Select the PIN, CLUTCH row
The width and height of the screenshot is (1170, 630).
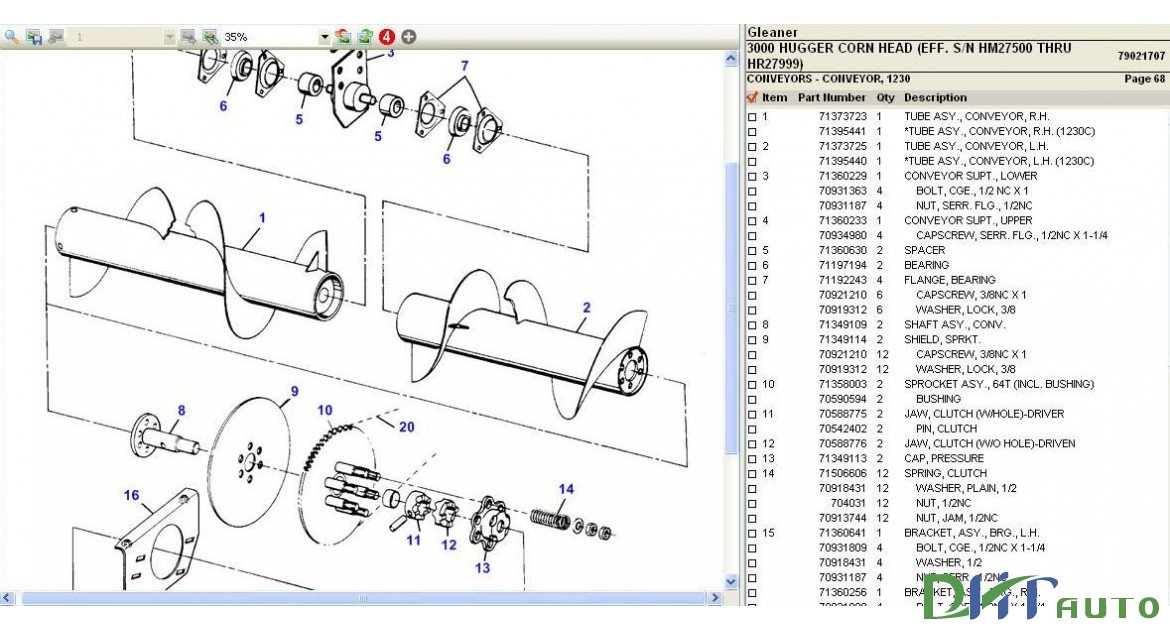click(x=946, y=429)
